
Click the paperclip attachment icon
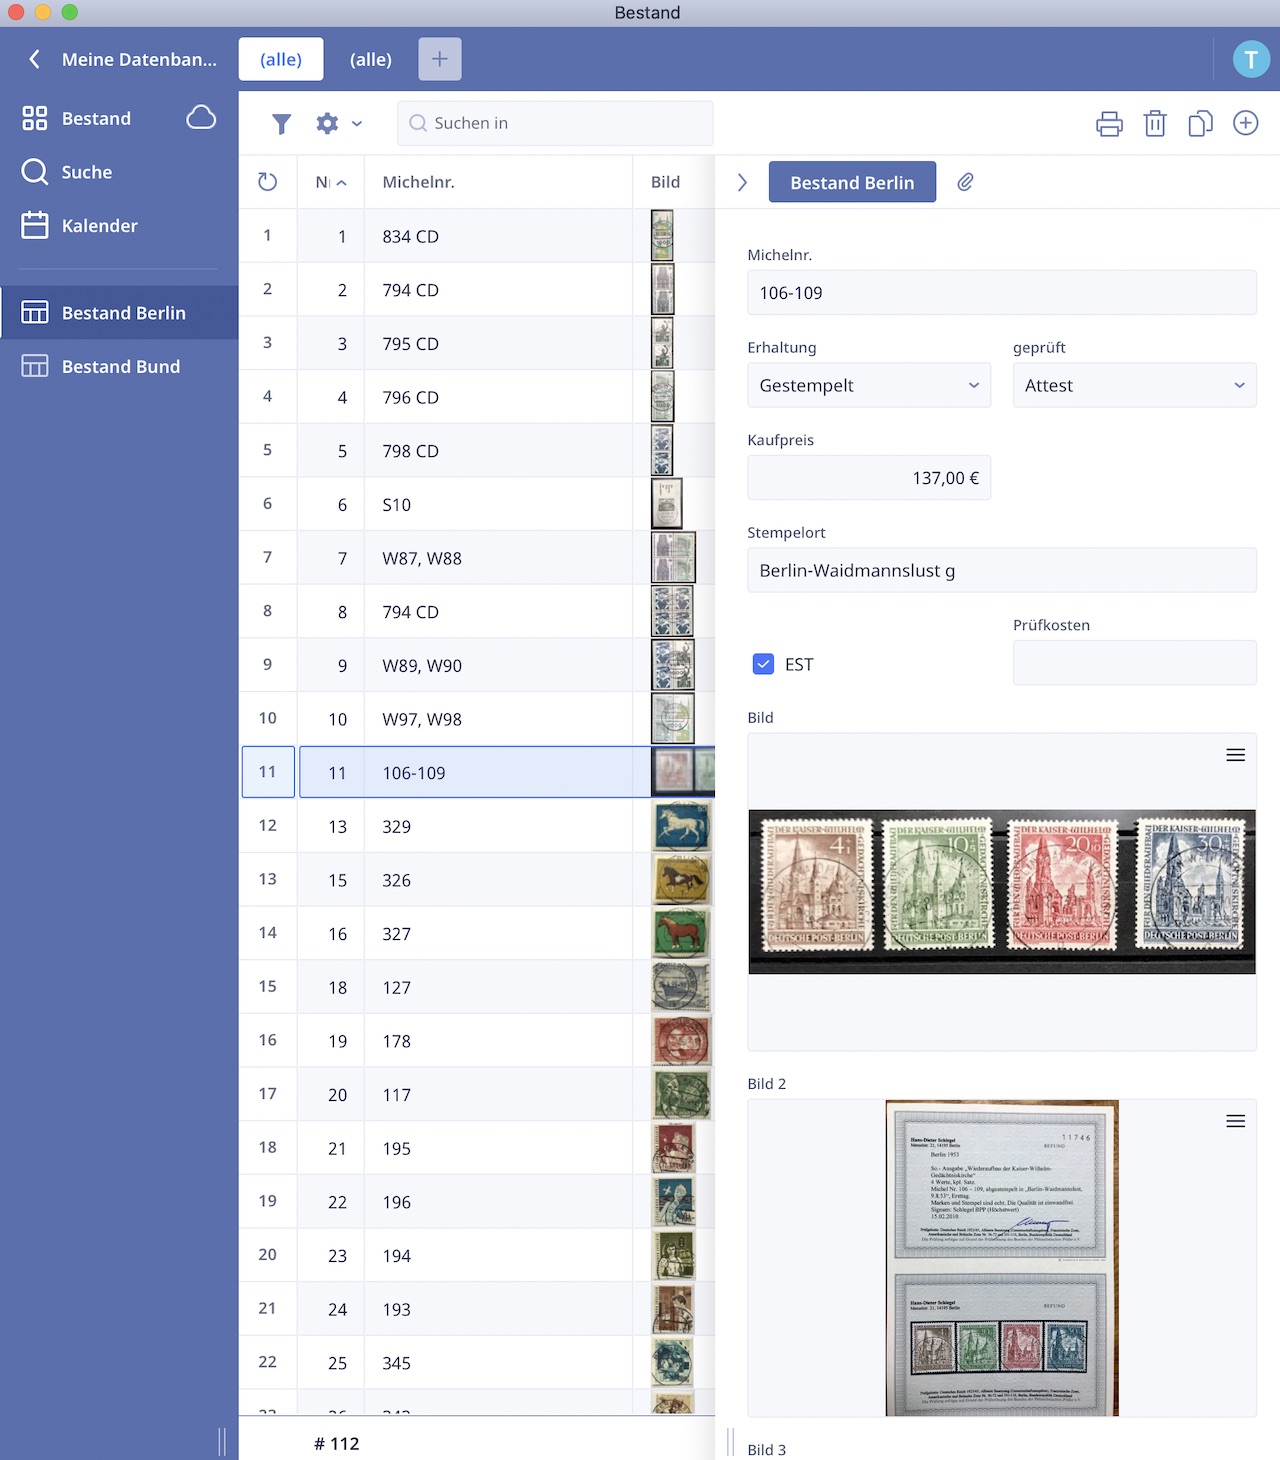click(x=965, y=182)
